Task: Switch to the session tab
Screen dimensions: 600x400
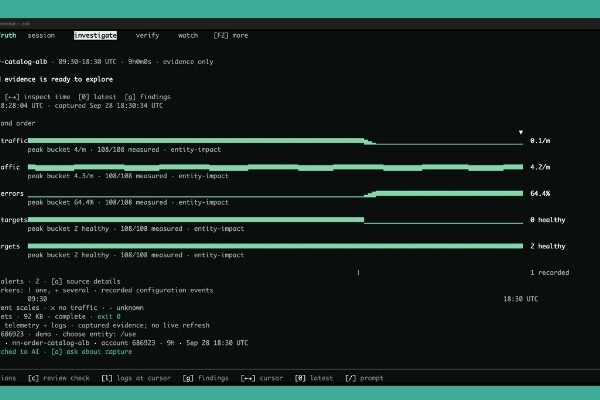Action: (x=41, y=36)
